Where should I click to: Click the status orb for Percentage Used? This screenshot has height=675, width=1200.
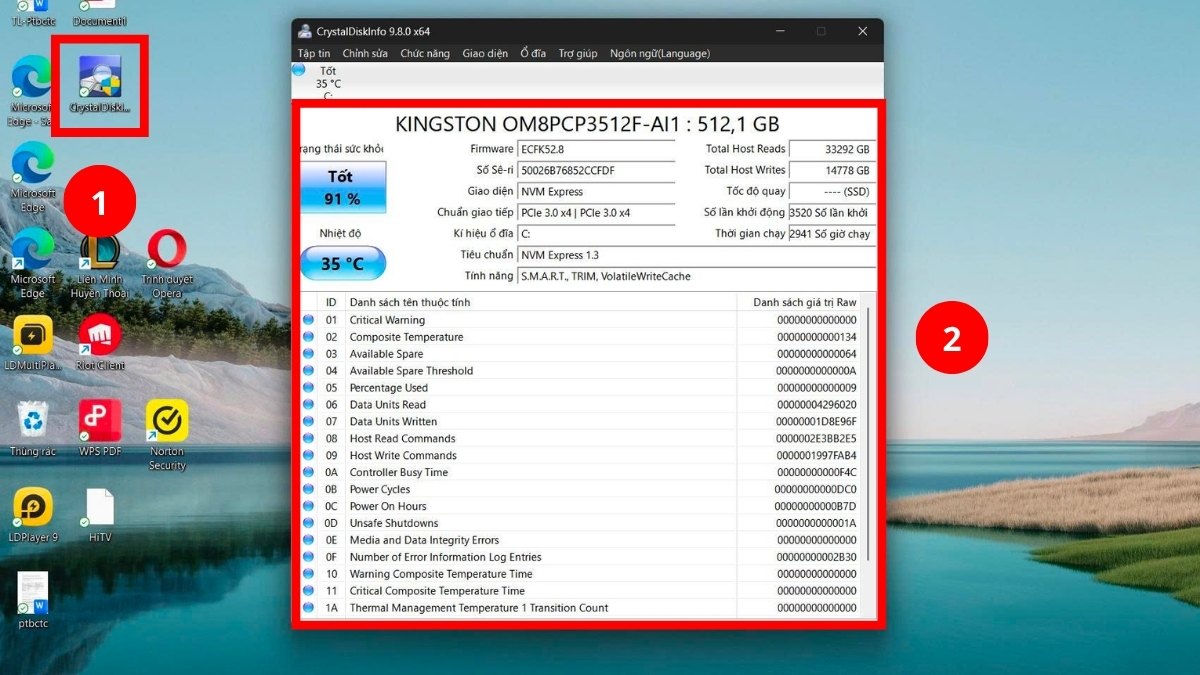309,388
